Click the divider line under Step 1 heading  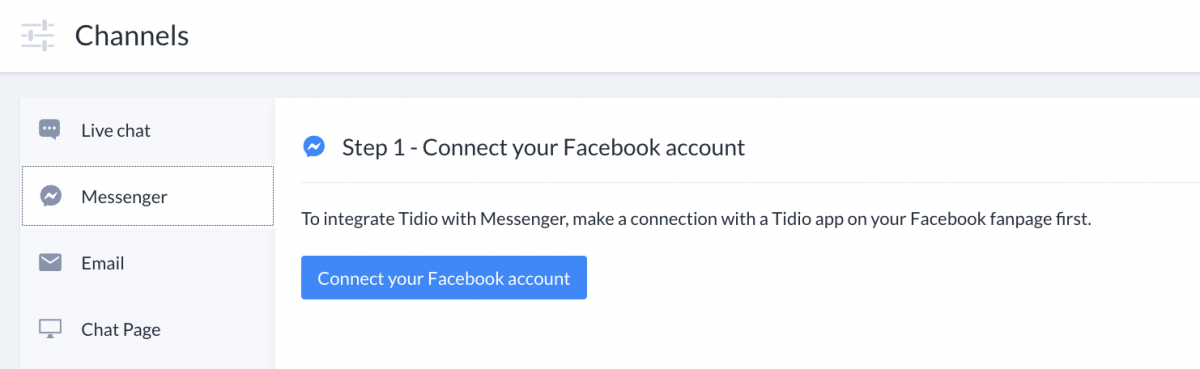(750, 182)
